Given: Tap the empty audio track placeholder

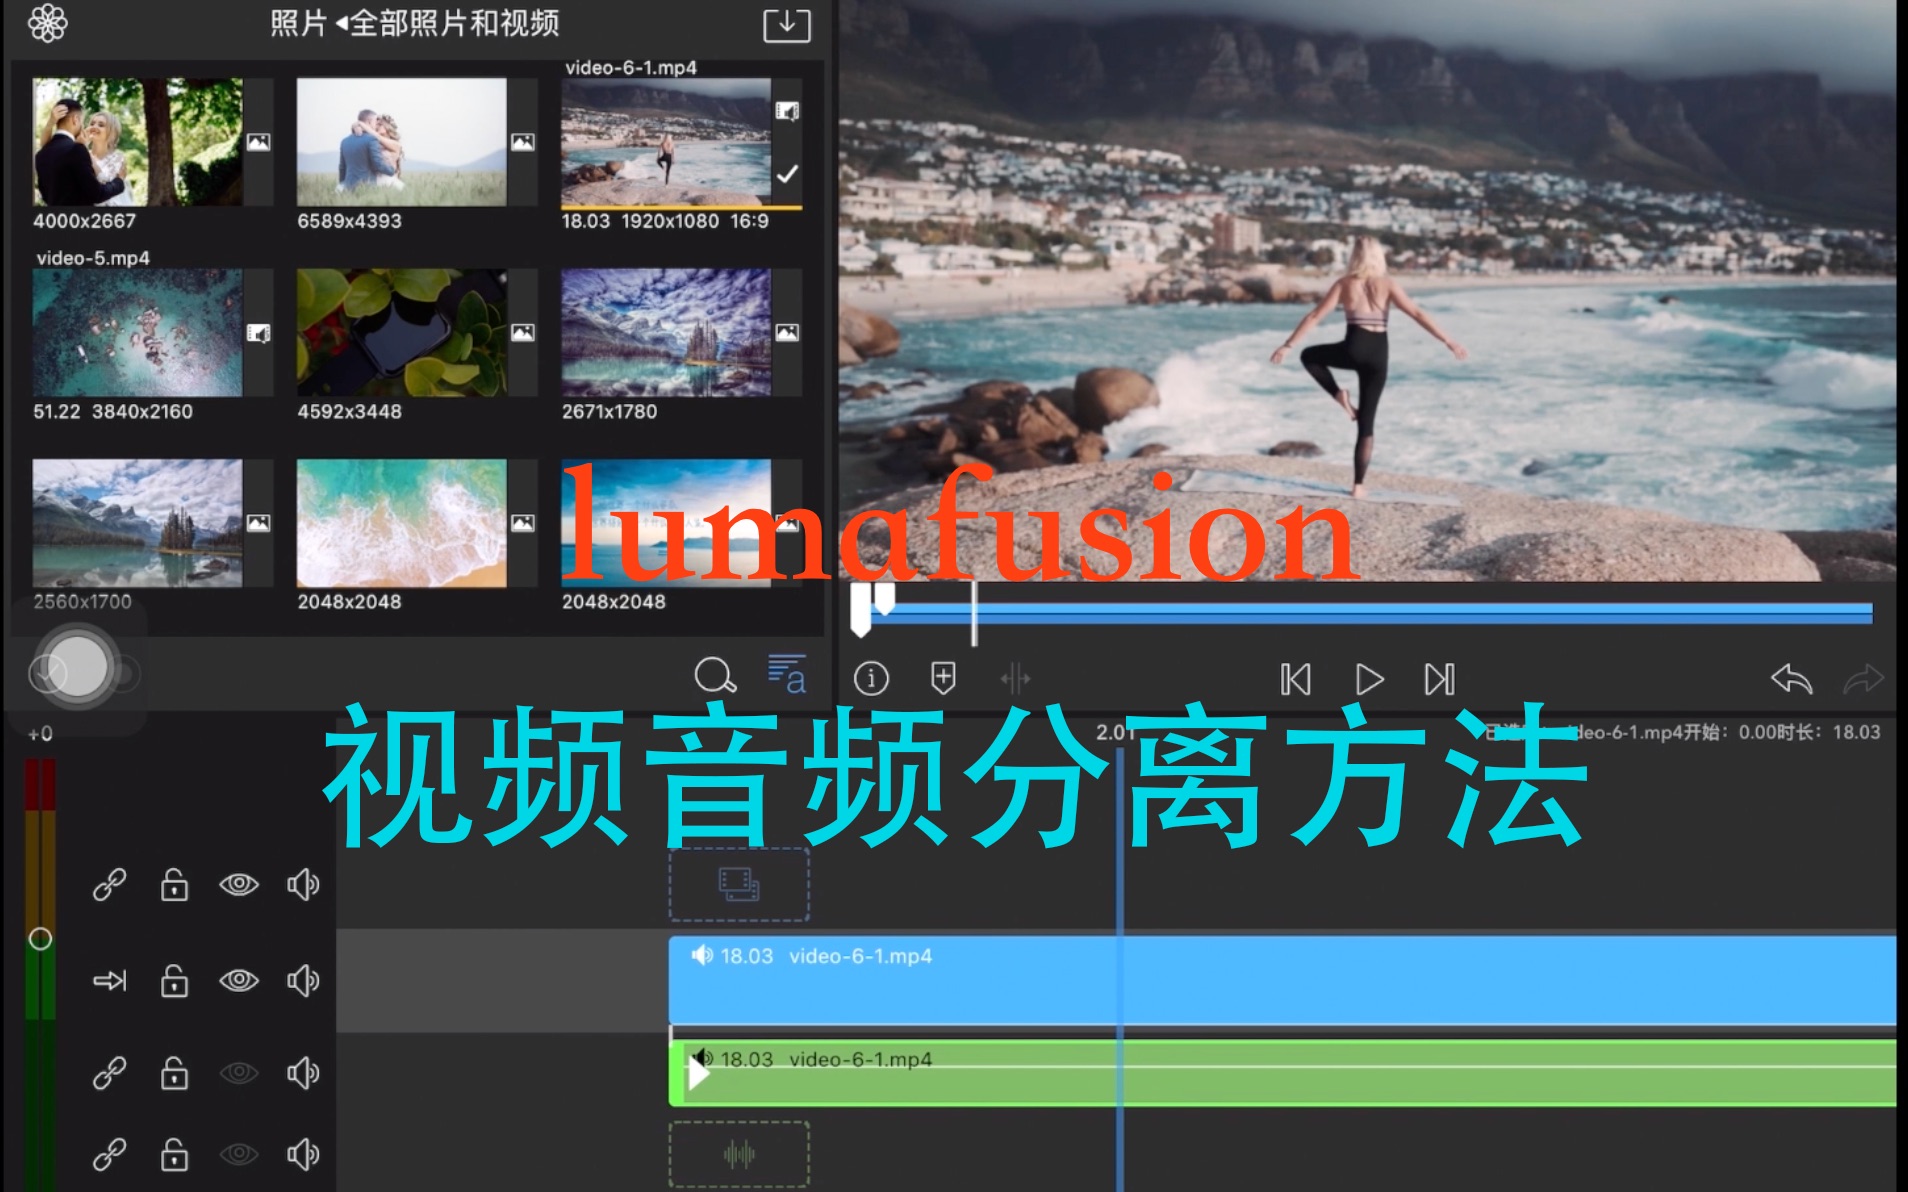Looking at the screenshot, I should tap(739, 1155).
